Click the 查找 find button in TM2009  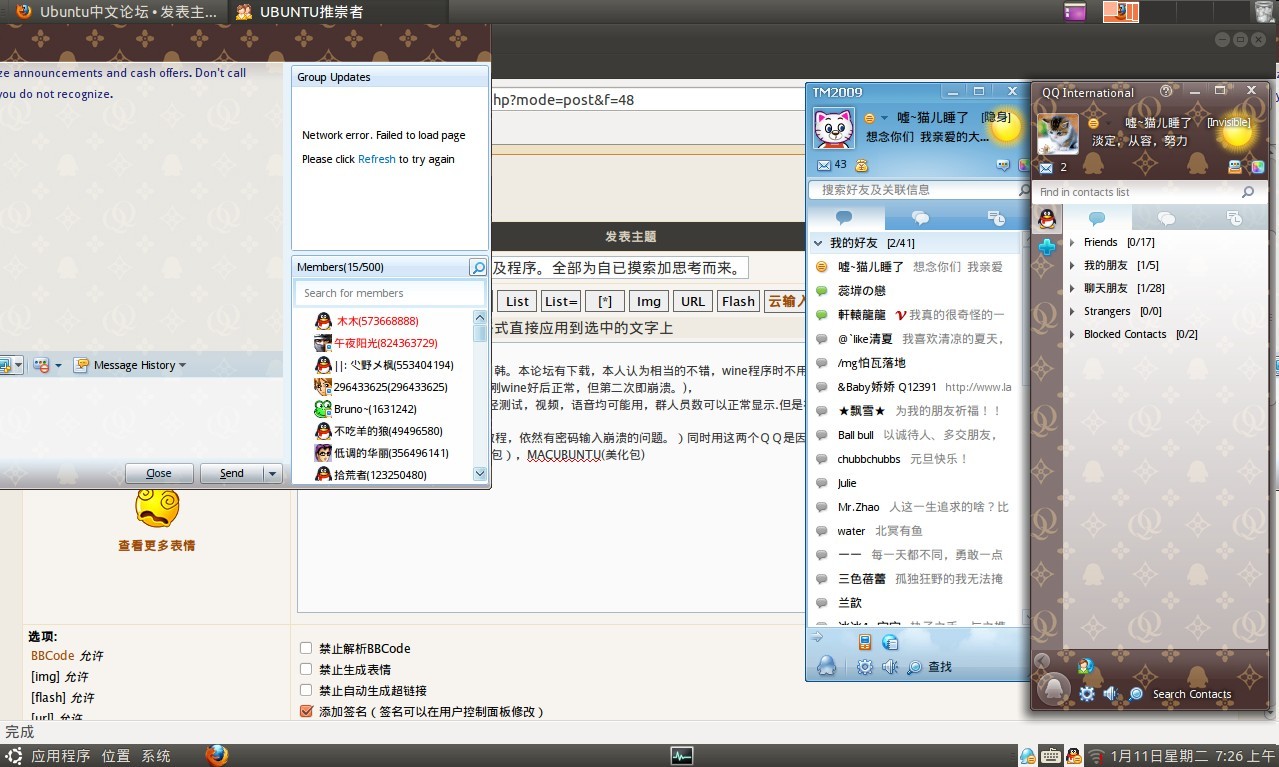coord(929,667)
